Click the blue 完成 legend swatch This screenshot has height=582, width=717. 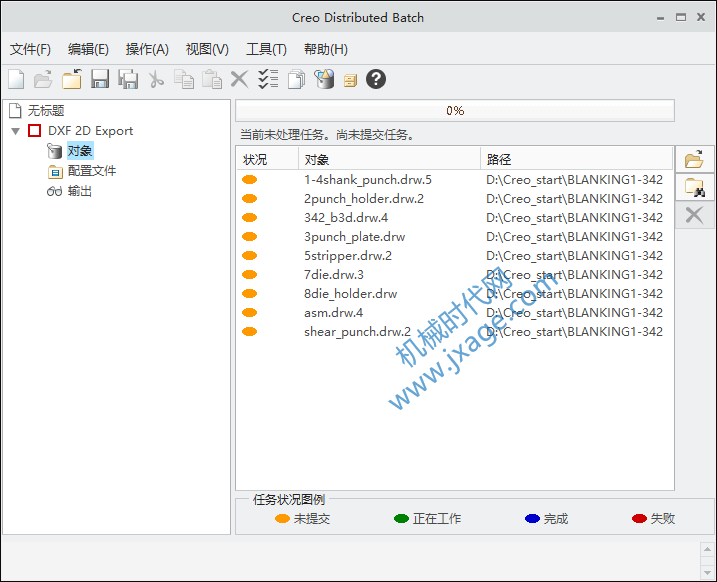click(532, 518)
